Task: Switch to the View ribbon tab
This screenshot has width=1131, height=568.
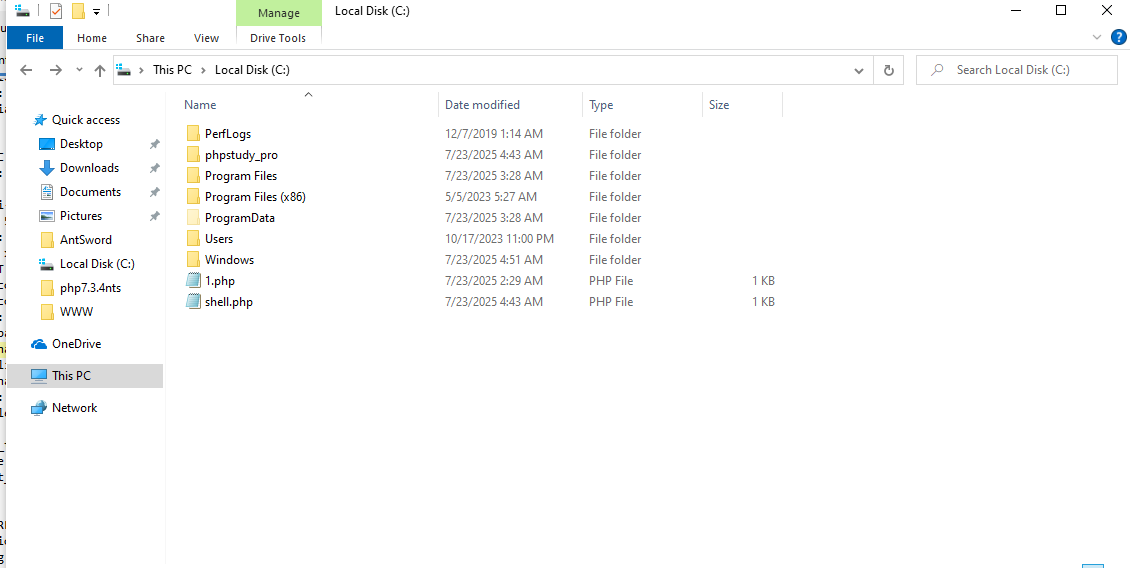Action: [x=206, y=38]
